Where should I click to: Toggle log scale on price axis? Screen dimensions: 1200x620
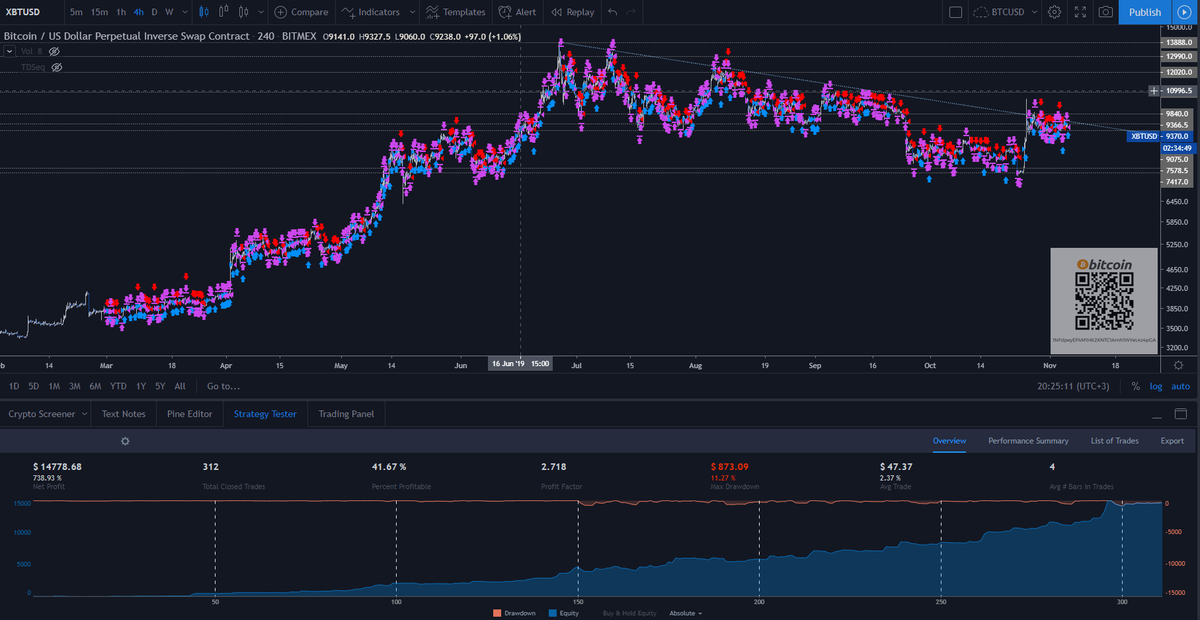1157,386
